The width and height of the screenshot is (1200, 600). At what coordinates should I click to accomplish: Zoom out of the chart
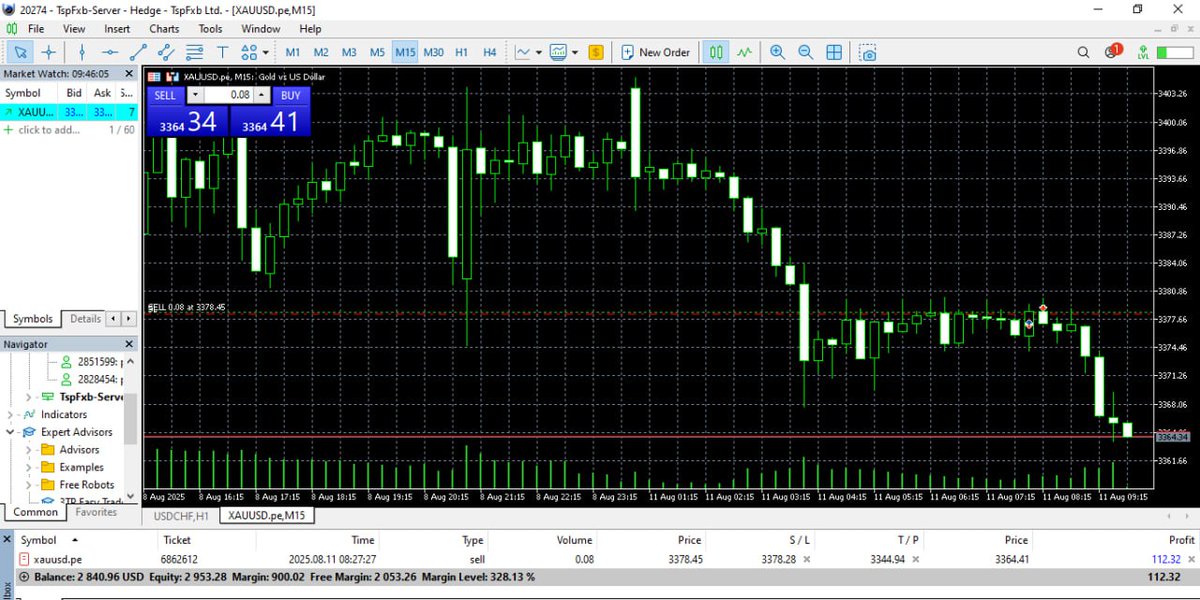coord(805,52)
